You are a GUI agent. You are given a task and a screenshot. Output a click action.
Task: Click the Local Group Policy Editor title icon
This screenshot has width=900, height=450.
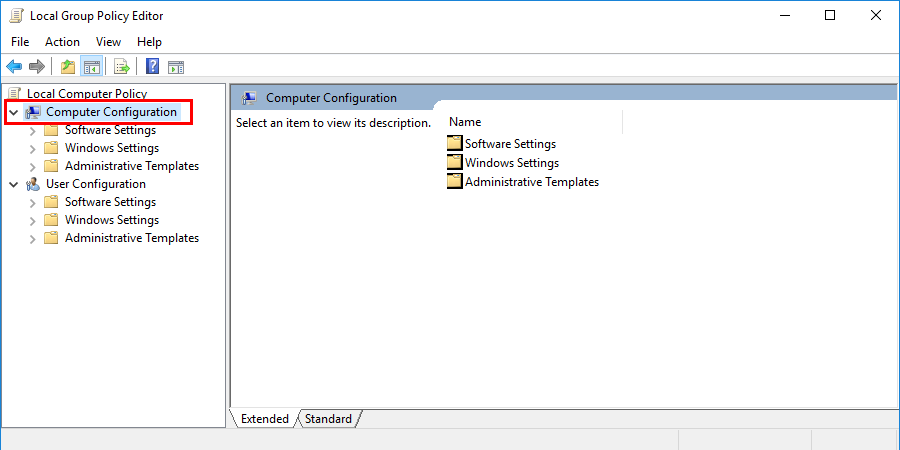coord(16,15)
